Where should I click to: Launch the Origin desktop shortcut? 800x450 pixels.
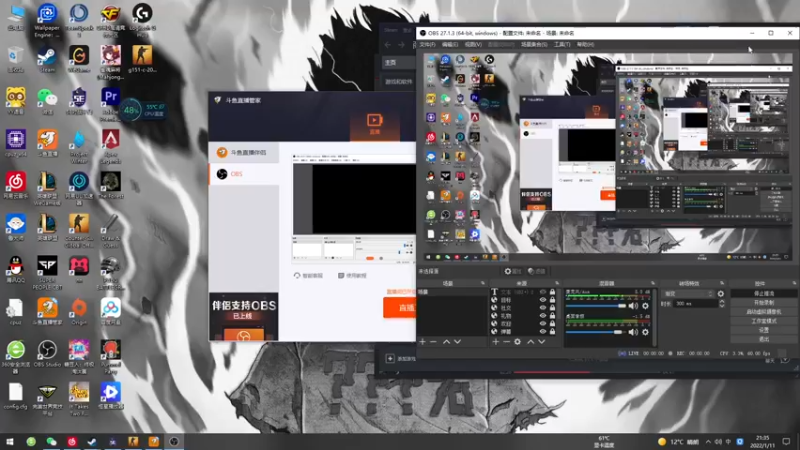click(79, 311)
